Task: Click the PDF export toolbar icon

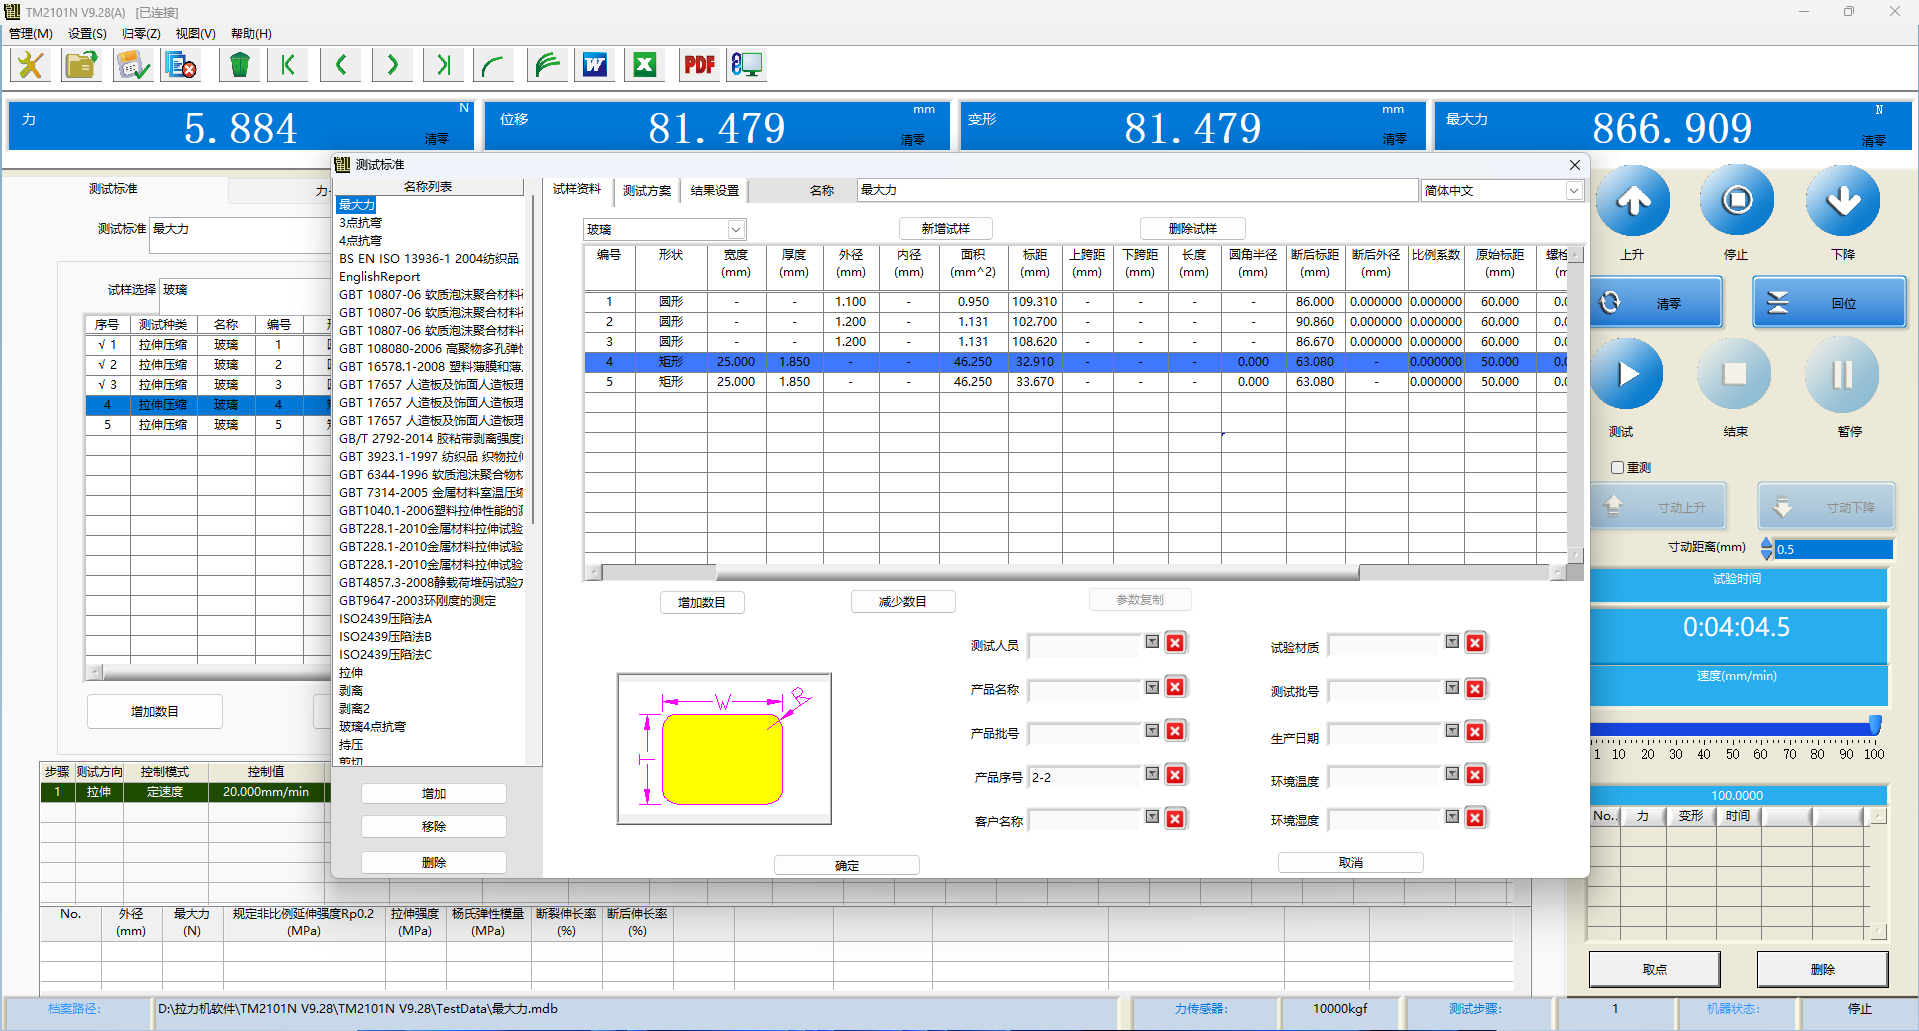Action: click(699, 66)
